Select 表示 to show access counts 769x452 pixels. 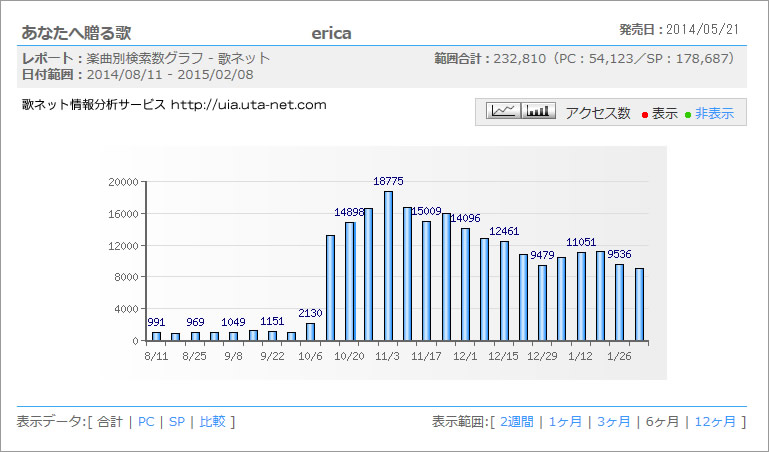tap(664, 114)
